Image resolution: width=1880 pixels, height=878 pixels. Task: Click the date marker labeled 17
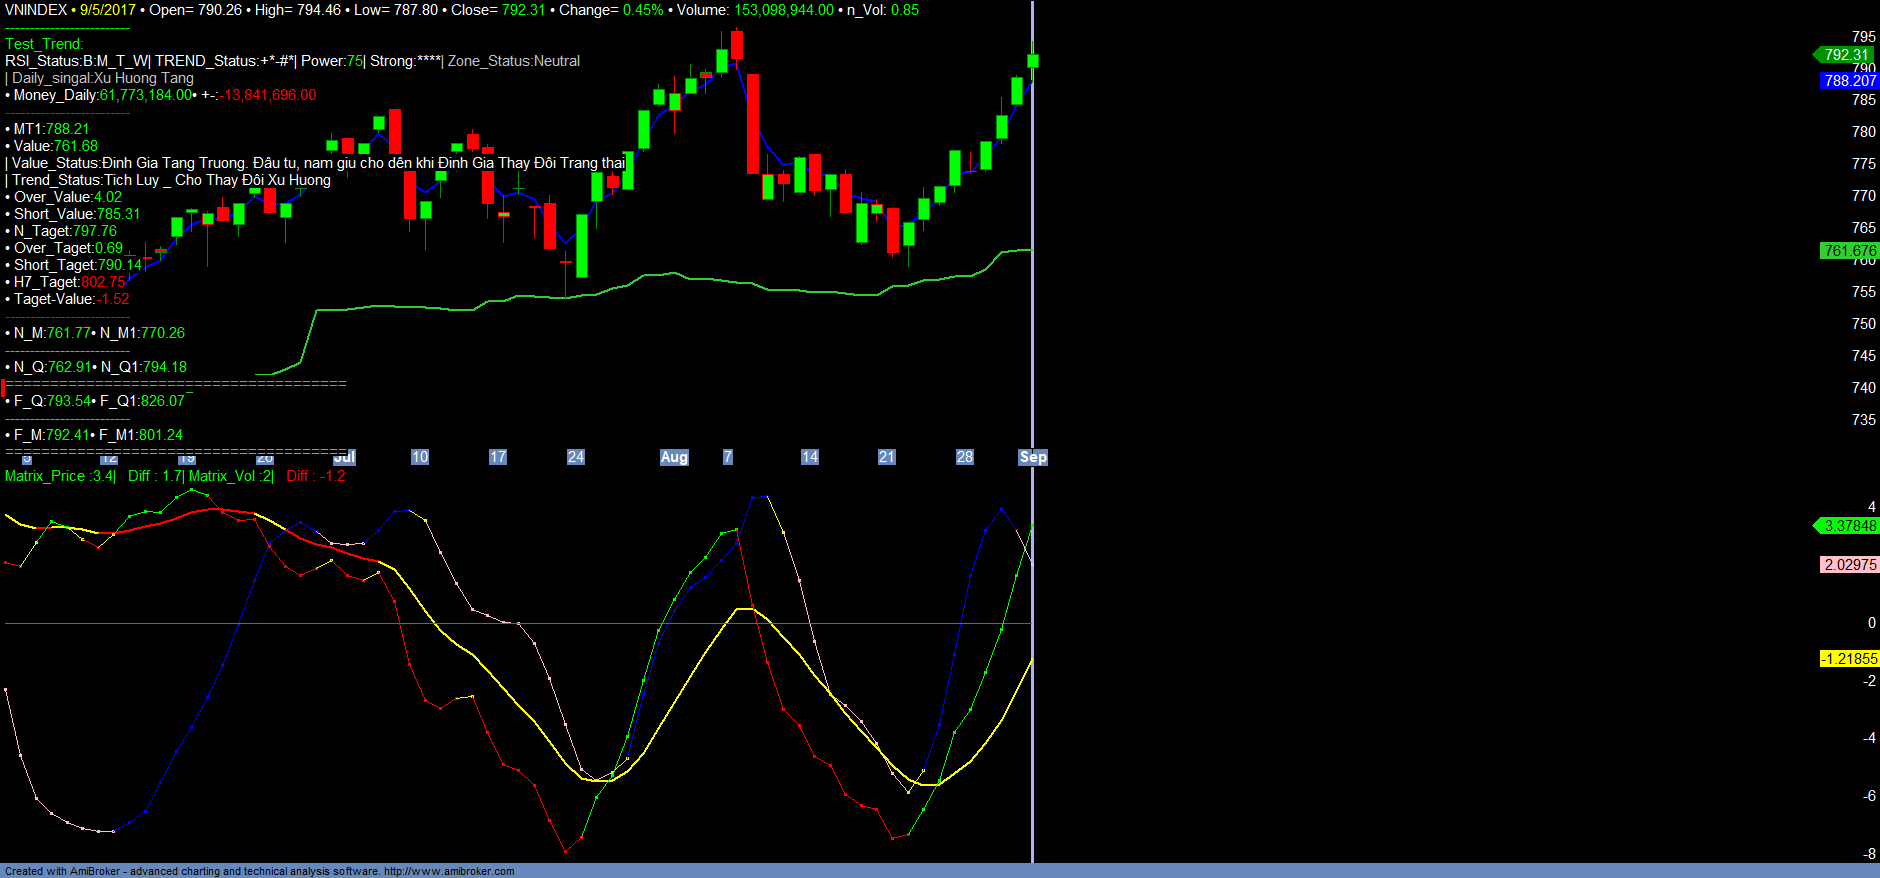(498, 457)
